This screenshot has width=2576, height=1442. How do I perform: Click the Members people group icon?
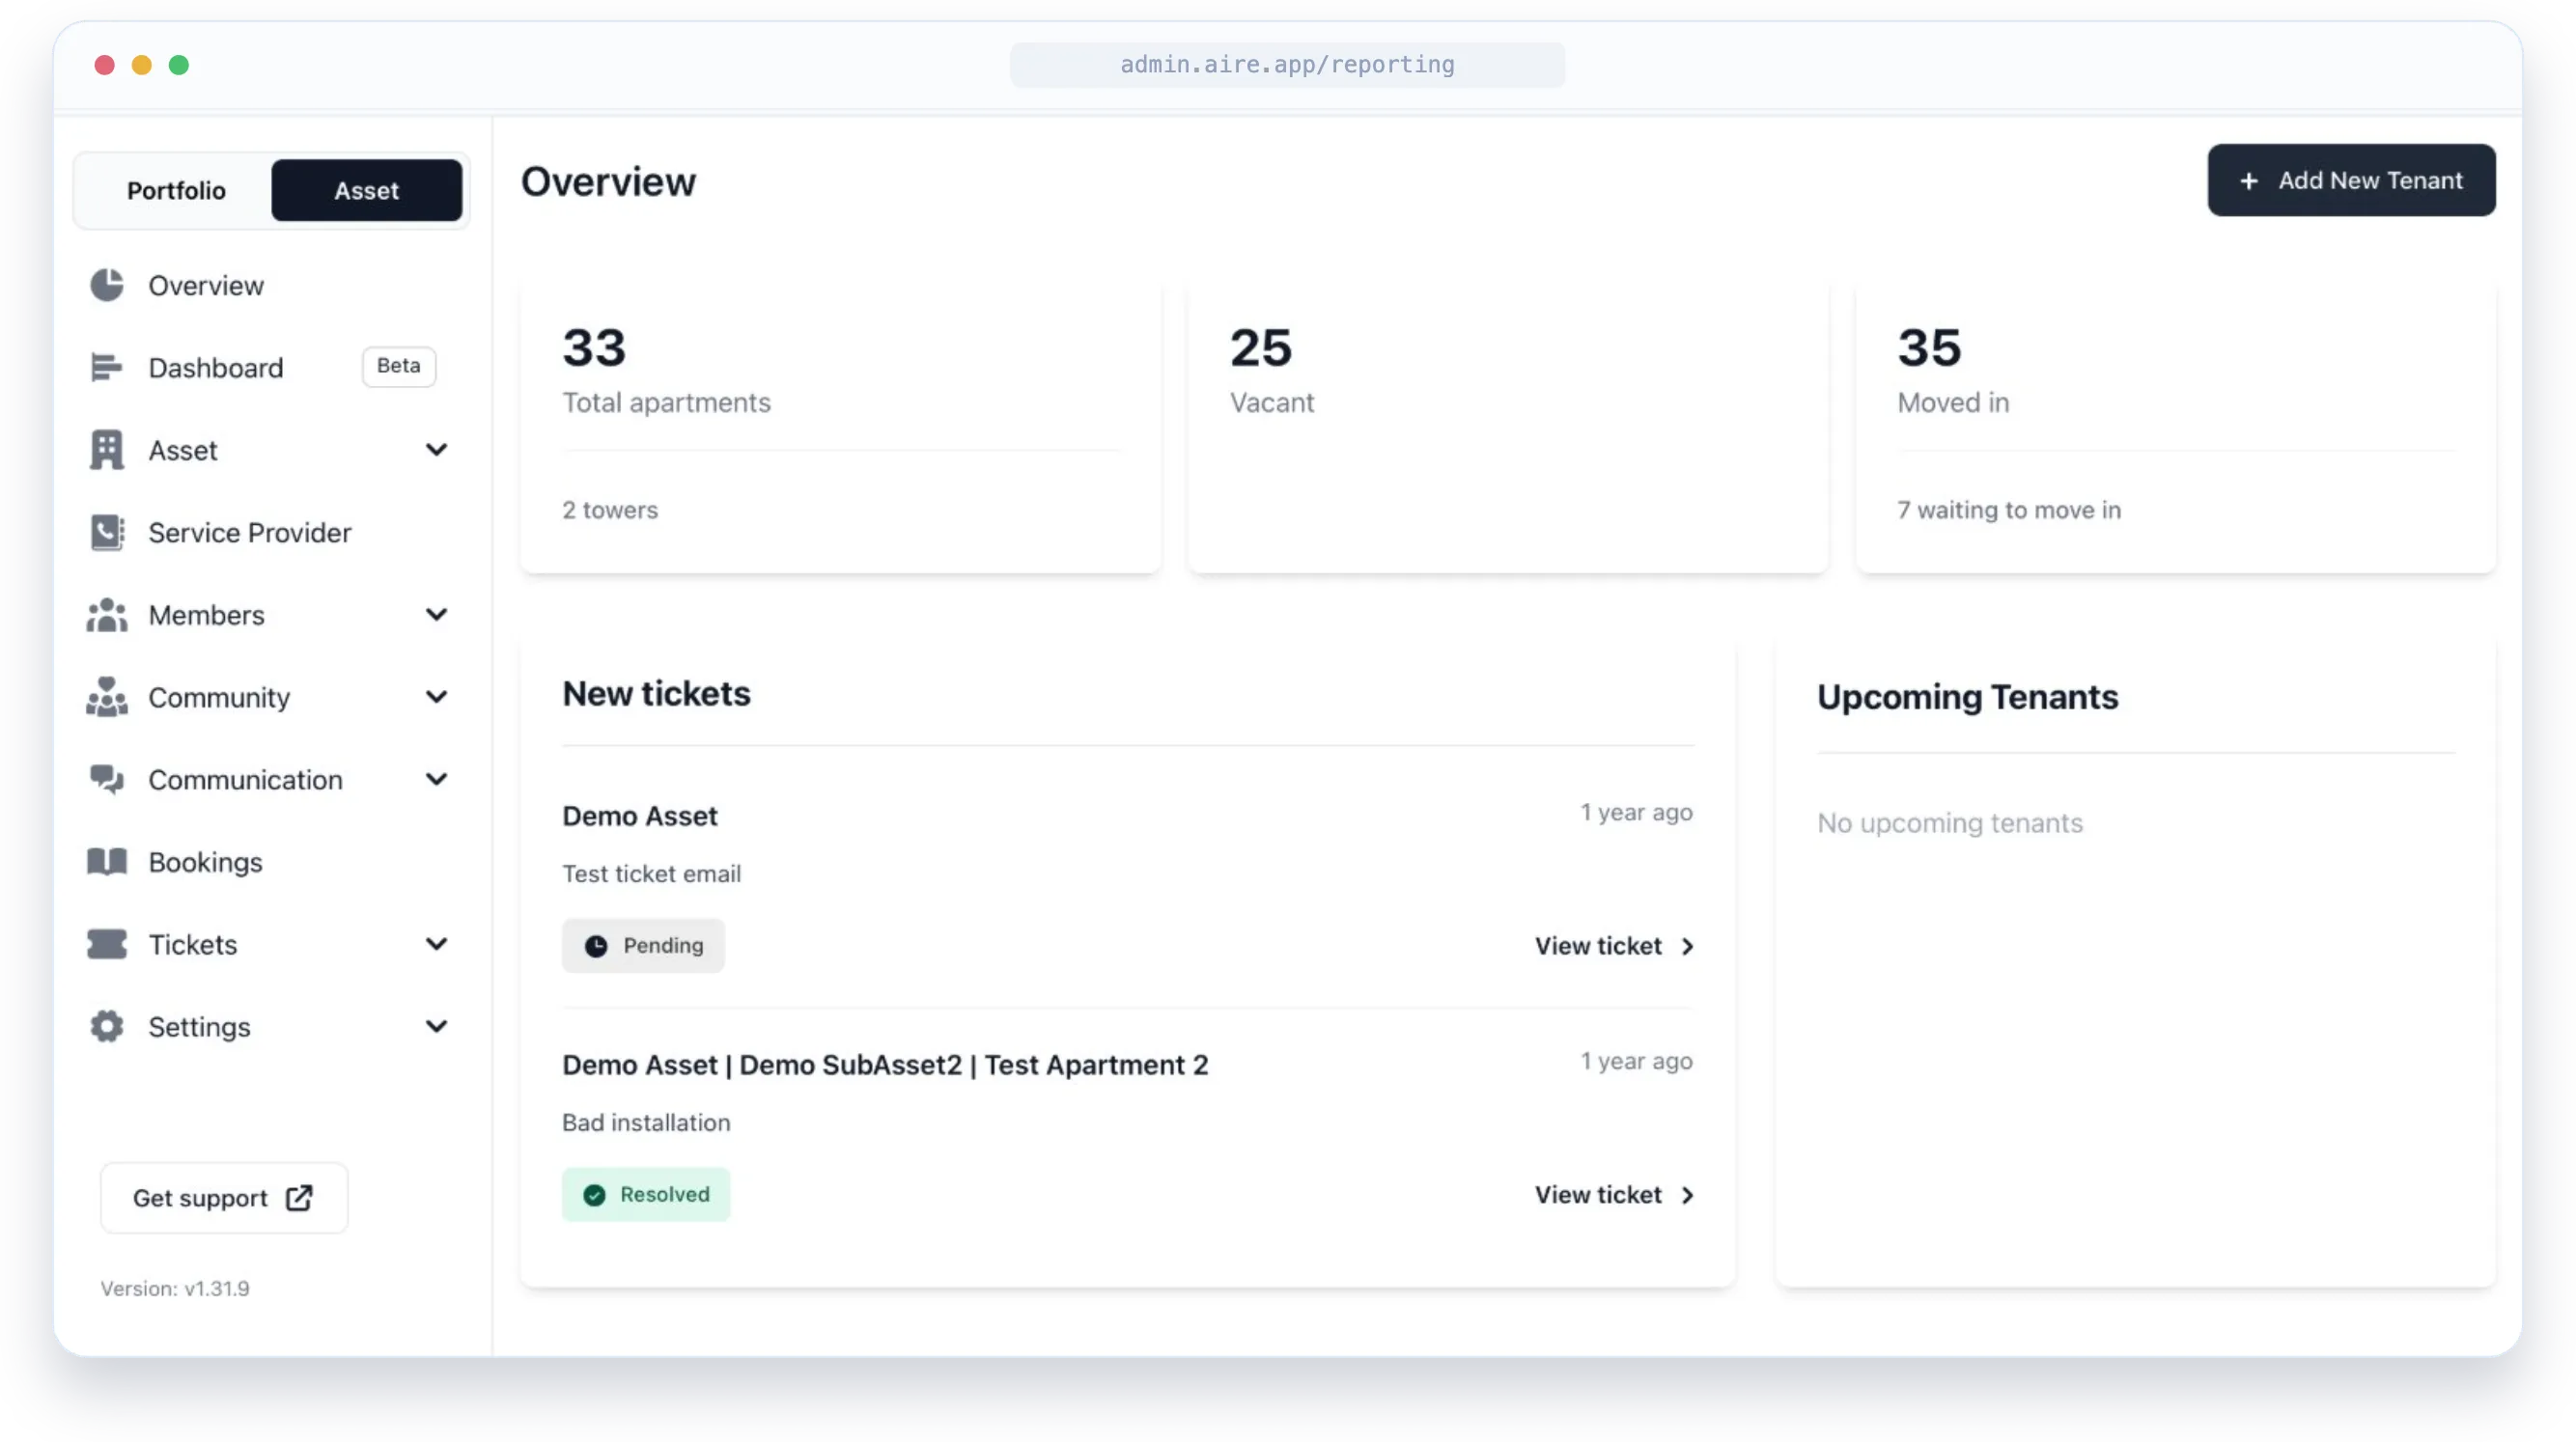107,615
